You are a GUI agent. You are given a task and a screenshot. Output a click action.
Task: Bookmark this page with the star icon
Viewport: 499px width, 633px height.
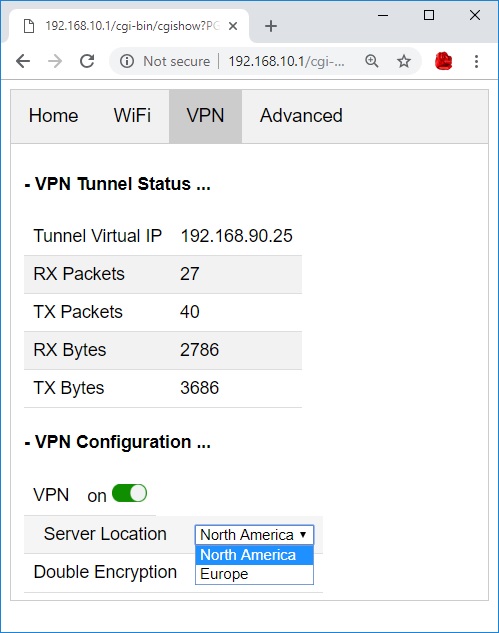coord(404,61)
